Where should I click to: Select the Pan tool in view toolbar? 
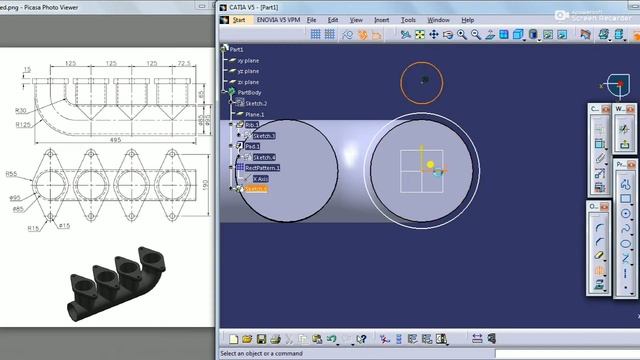tap(433, 35)
